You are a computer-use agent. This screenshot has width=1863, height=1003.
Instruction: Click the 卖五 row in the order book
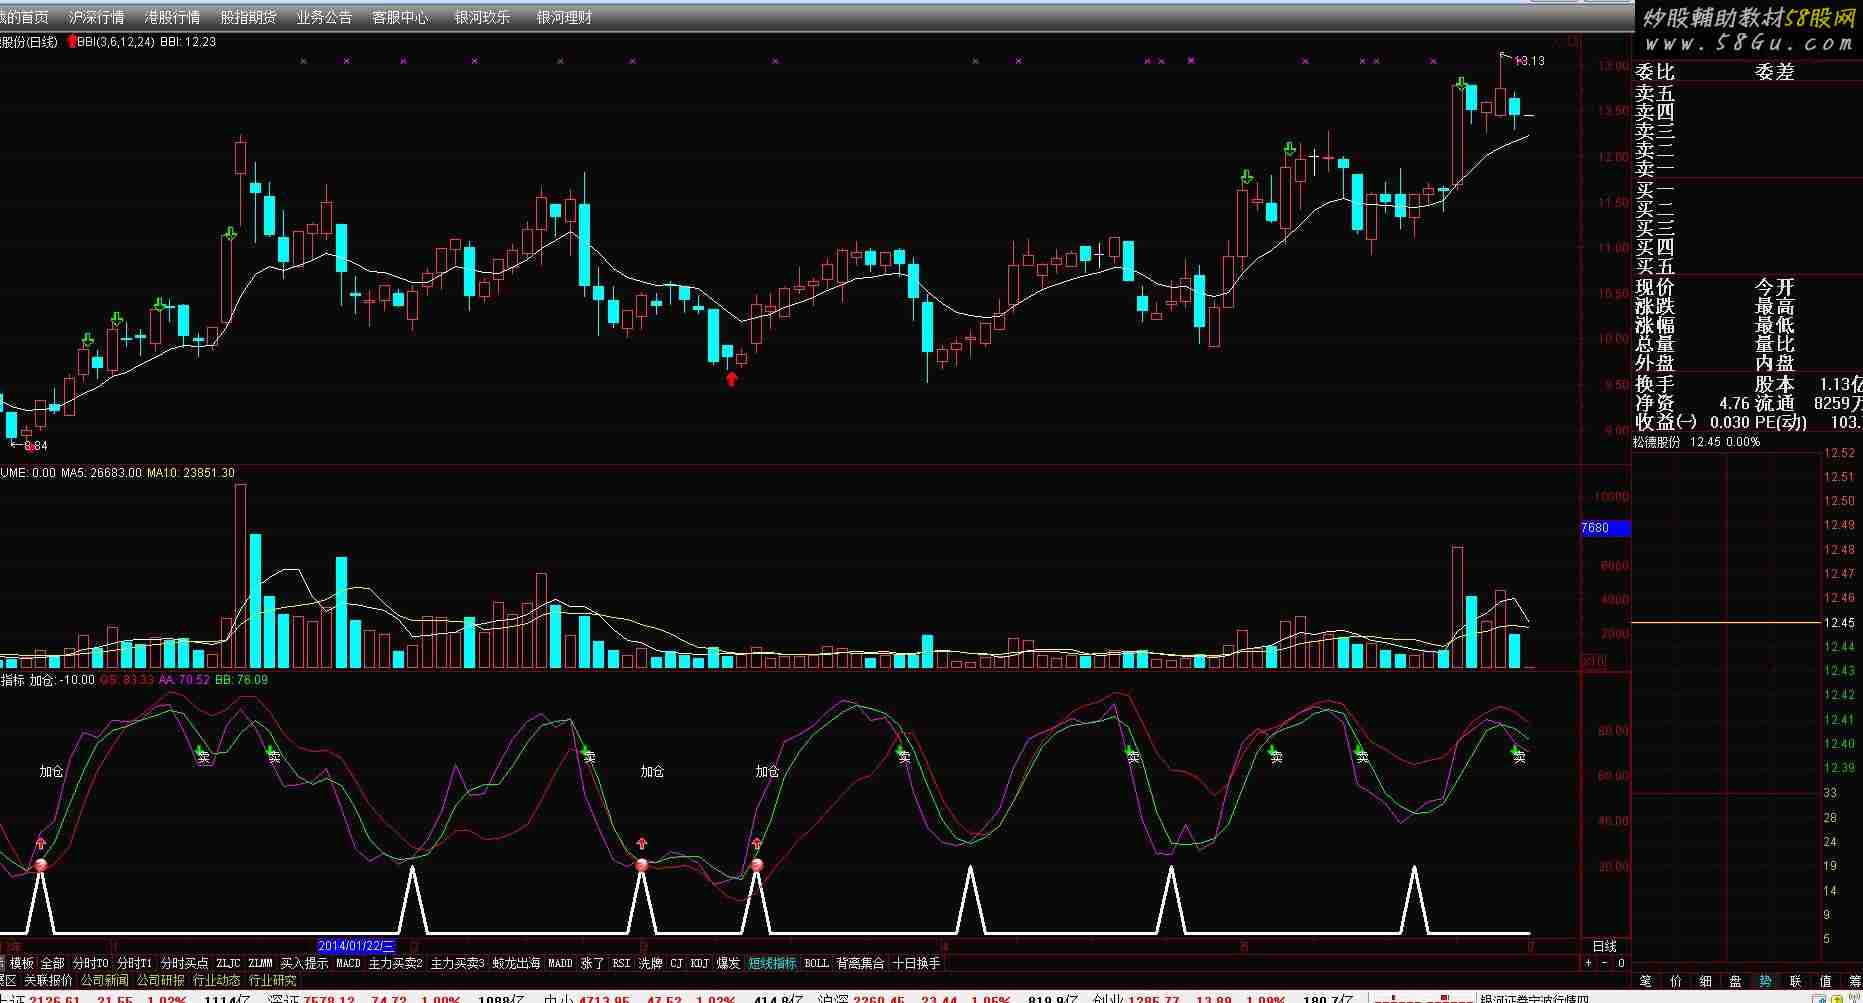(1745, 93)
